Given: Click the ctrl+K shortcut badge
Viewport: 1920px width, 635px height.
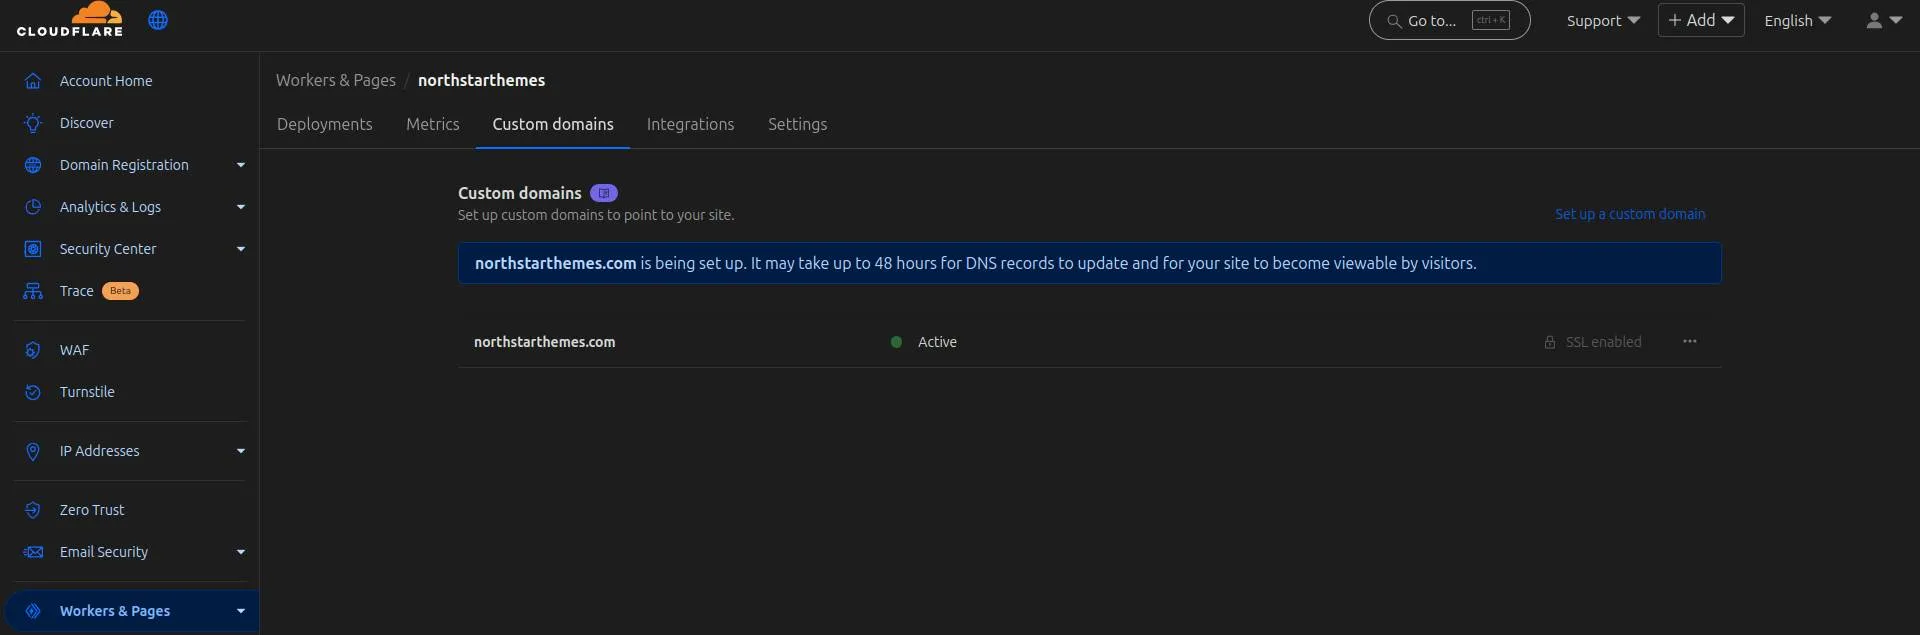Looking at the screenshot, I should 1490,20.
